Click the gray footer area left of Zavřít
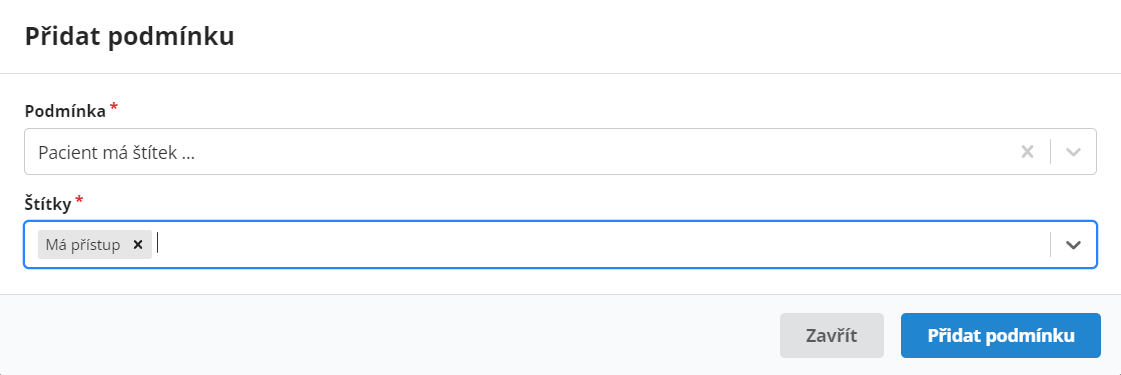Viewport: 1121px width, 375px height. [x=390, y=335]
